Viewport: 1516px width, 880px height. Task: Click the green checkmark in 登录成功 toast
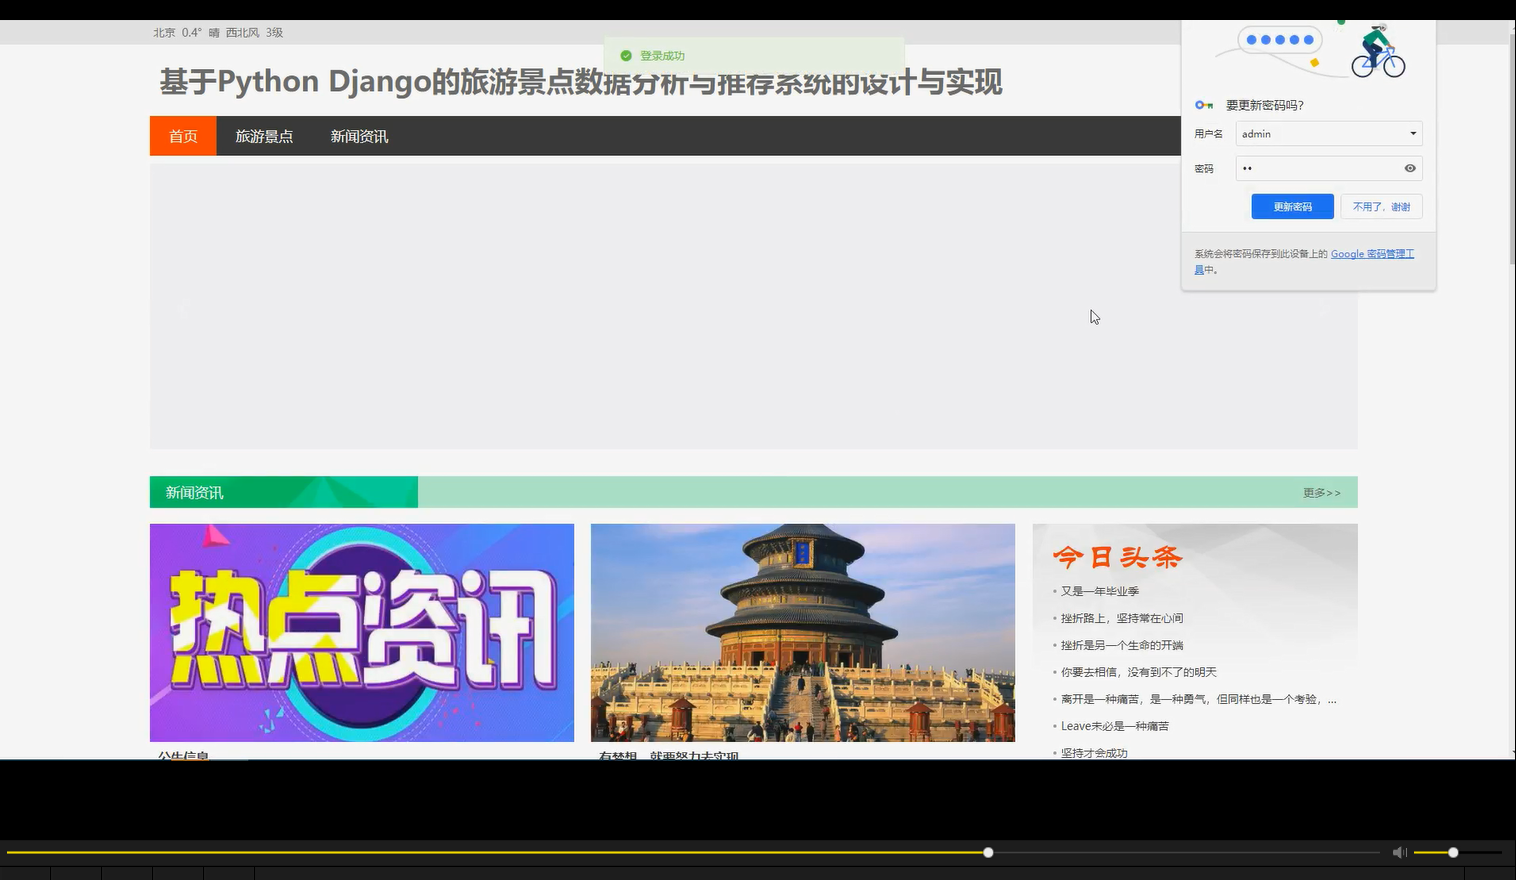[x=626, y=55]
